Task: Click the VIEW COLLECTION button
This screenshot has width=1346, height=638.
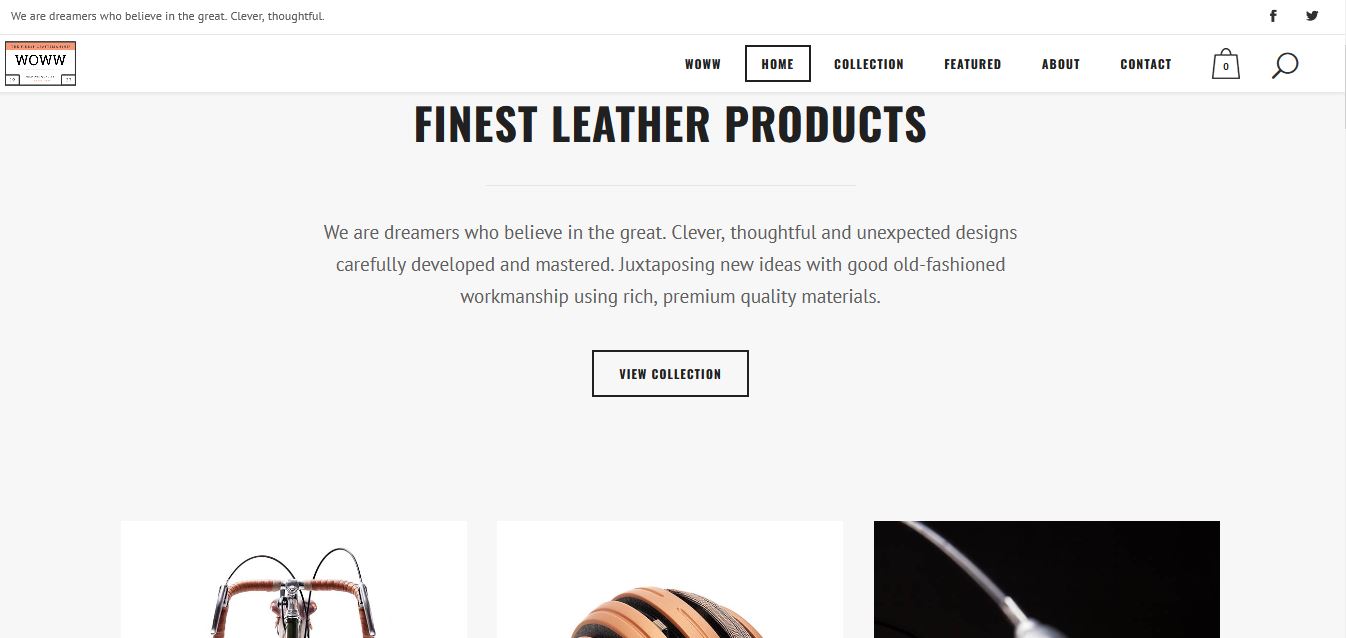Action: tap(670, 373)
